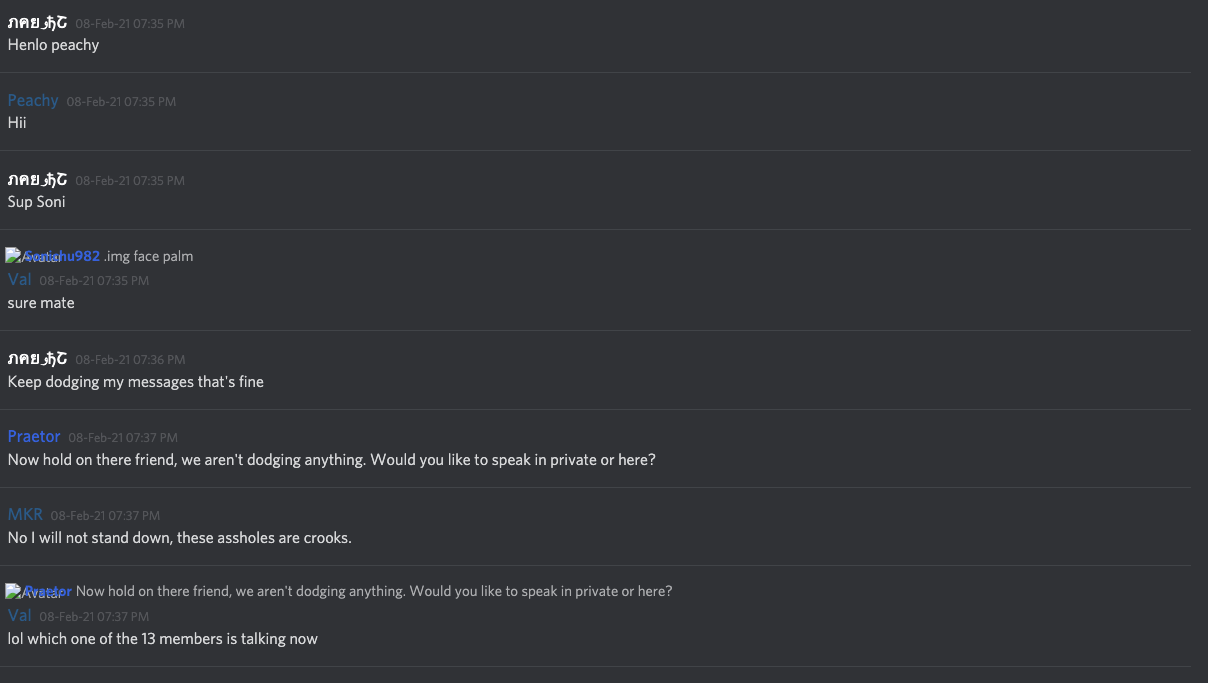The width and height of the screenshot is (1208, 683).
Task: Click the '.img face palm' replied message preview
Action: (149, 256)
